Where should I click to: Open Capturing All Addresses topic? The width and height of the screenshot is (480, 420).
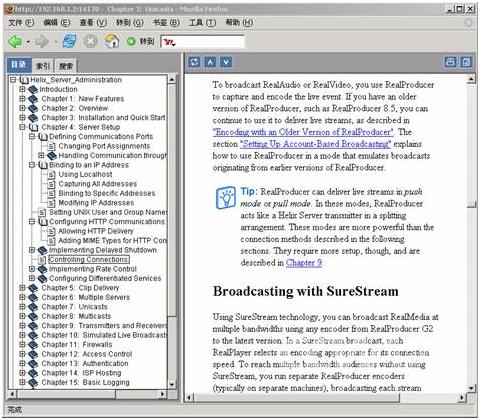(x=98, y=184)
